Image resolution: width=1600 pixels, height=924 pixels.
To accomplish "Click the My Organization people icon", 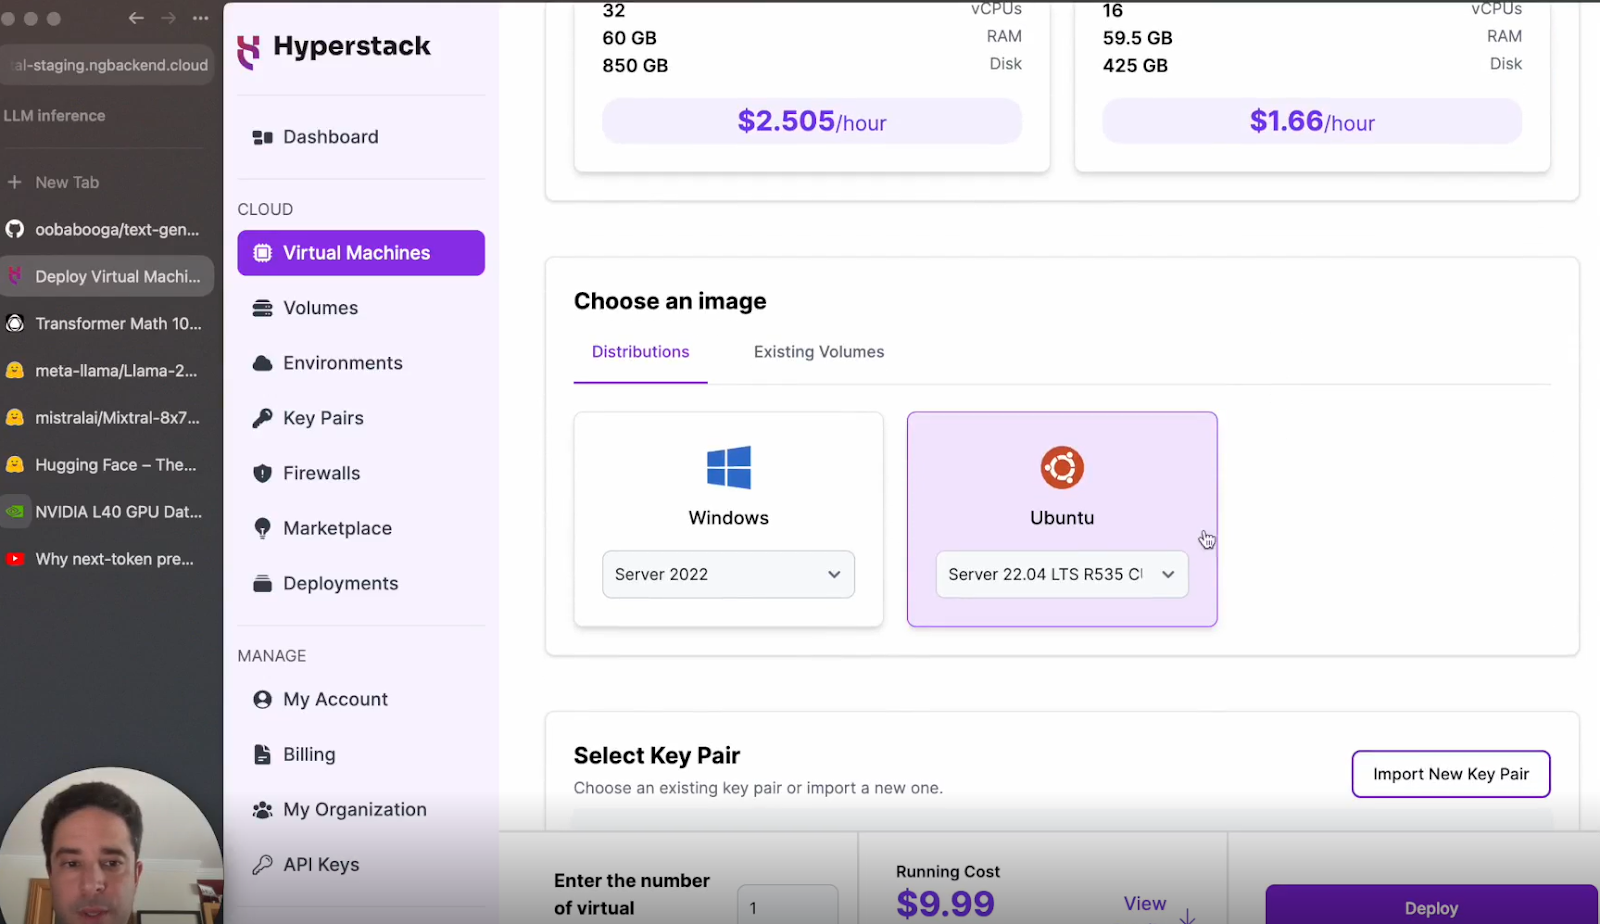I will [x=262, y=809].
